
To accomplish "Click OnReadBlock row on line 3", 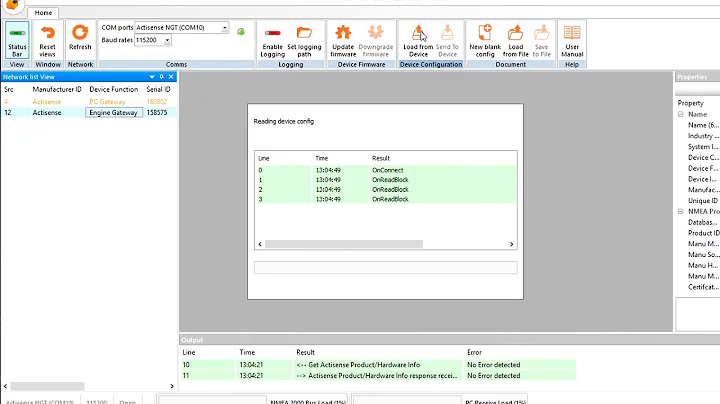I will click(x=386, y=199).
